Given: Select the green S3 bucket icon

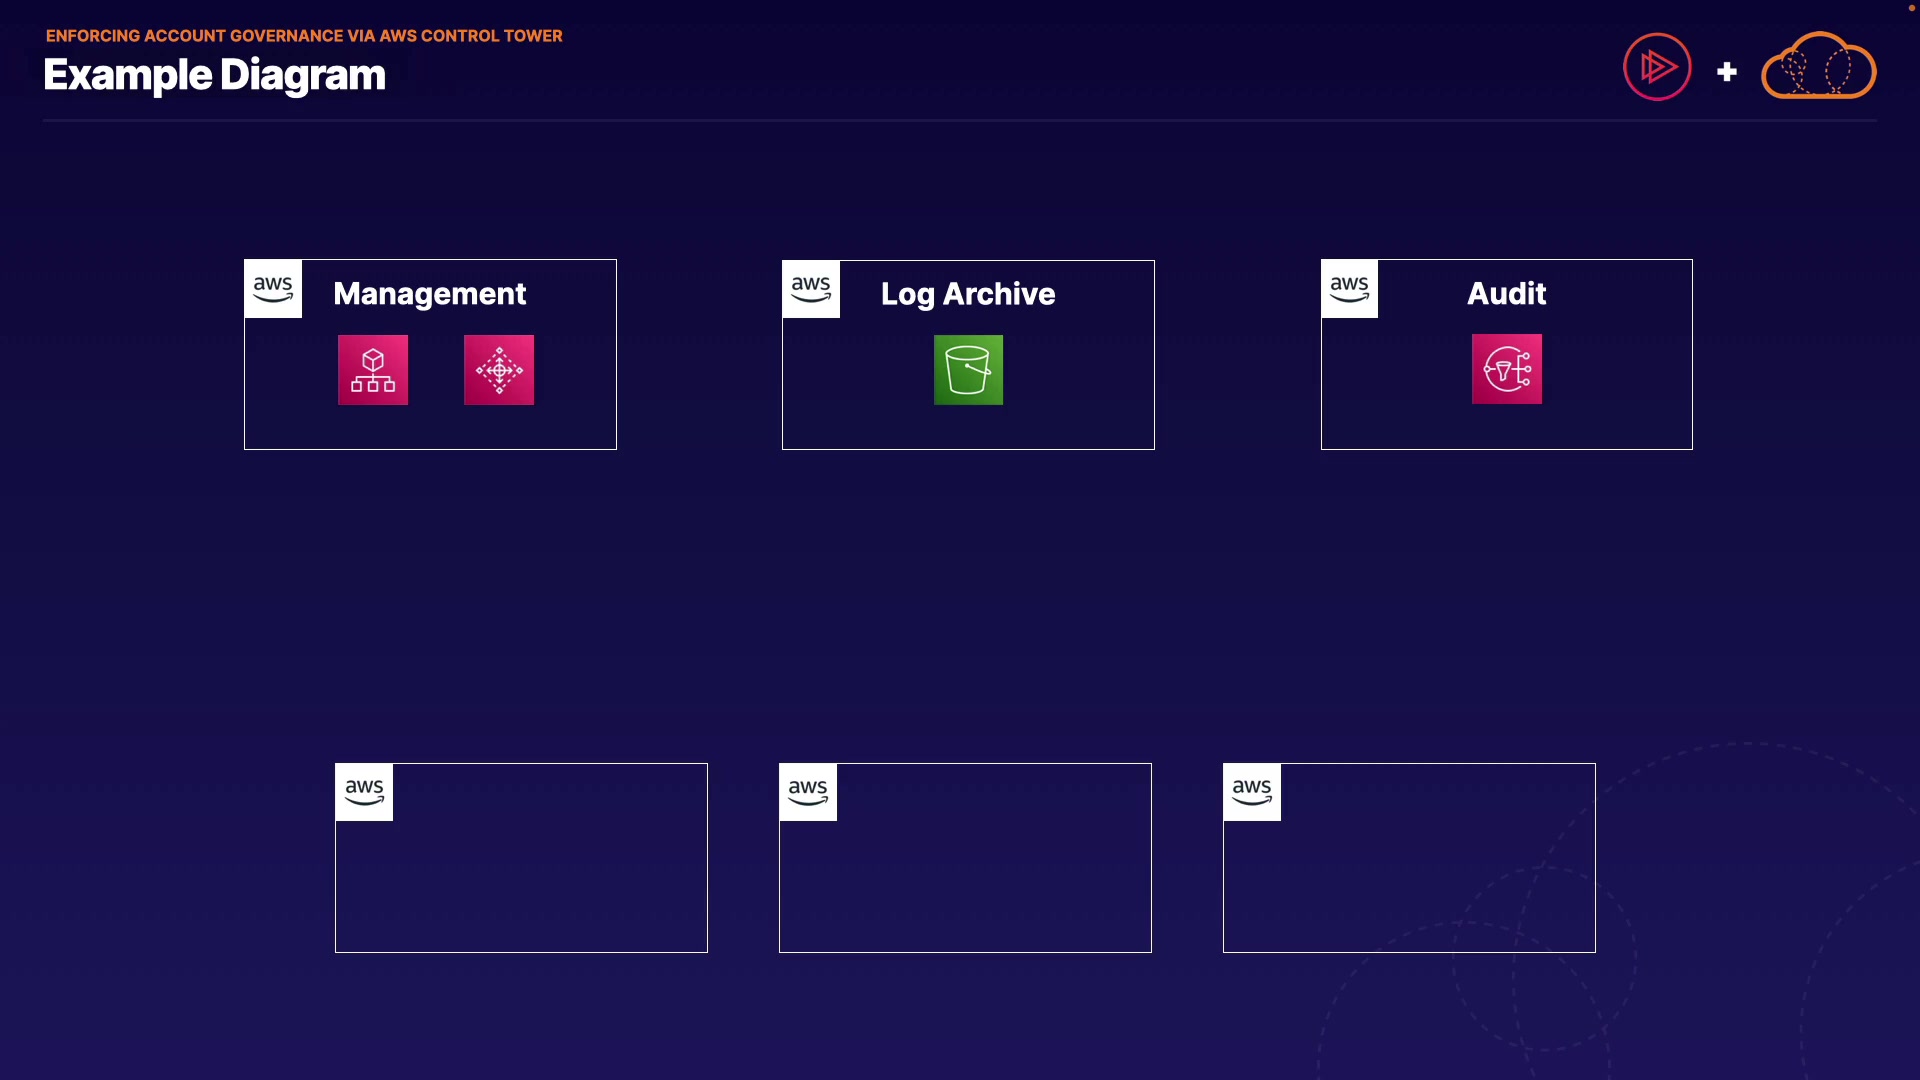Looking at the screenshot, I should coord(968,370).
